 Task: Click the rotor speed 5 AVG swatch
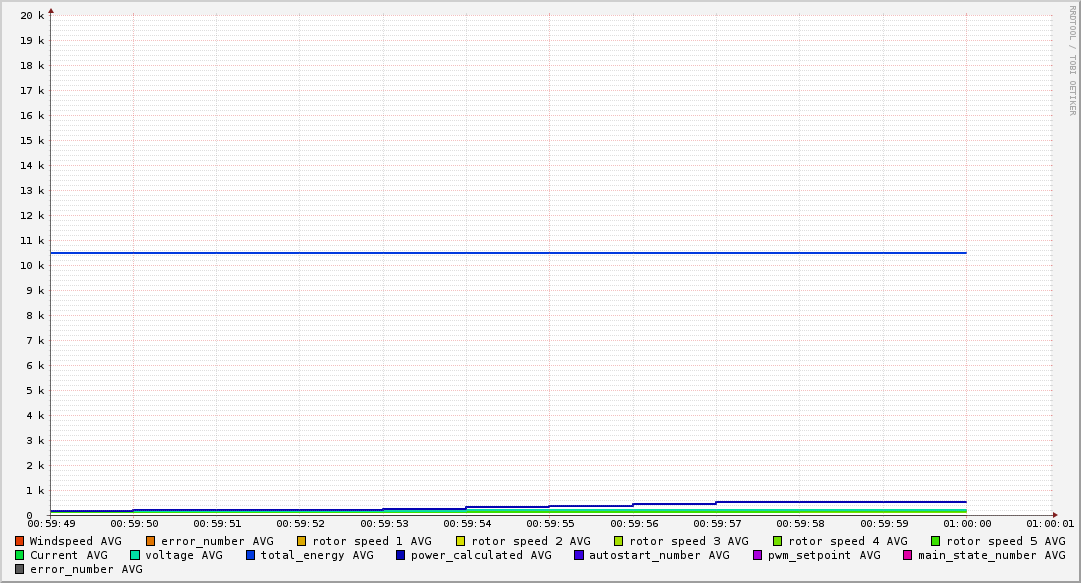pyautogui.click(x=936, y=541)
